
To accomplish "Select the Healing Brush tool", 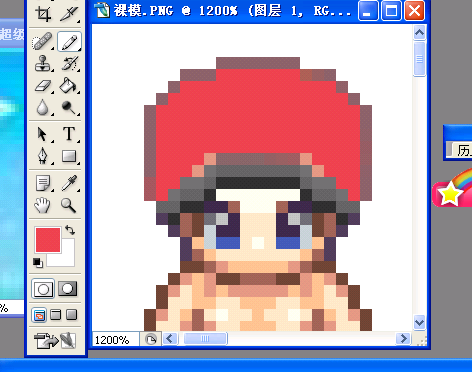I will [43, 41].
